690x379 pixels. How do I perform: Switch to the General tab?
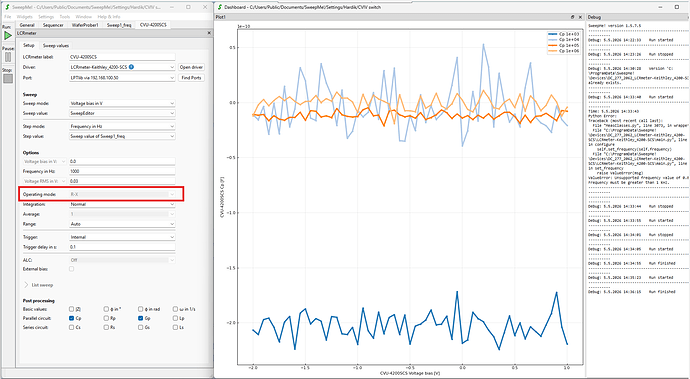27,25
